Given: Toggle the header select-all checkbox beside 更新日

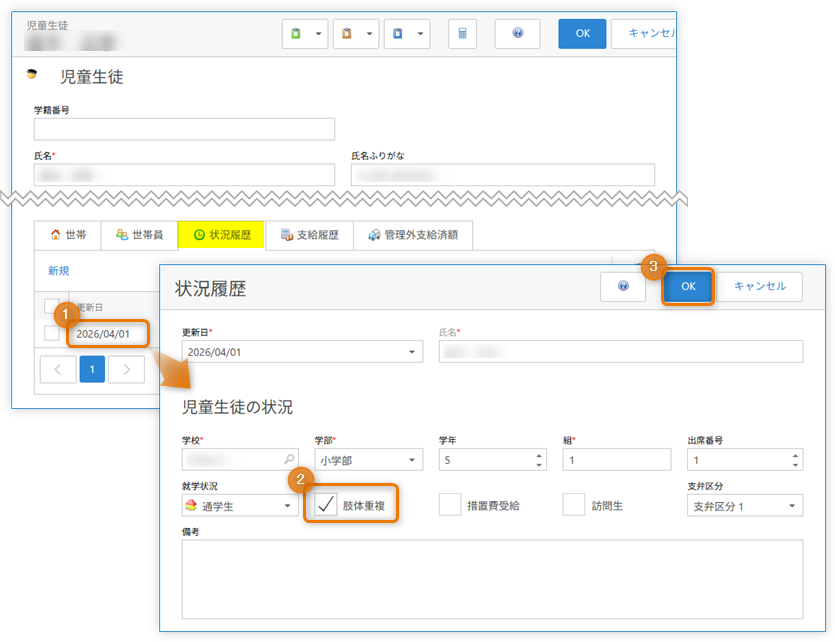Looking at the screenshot, I should tap(52, 306).
